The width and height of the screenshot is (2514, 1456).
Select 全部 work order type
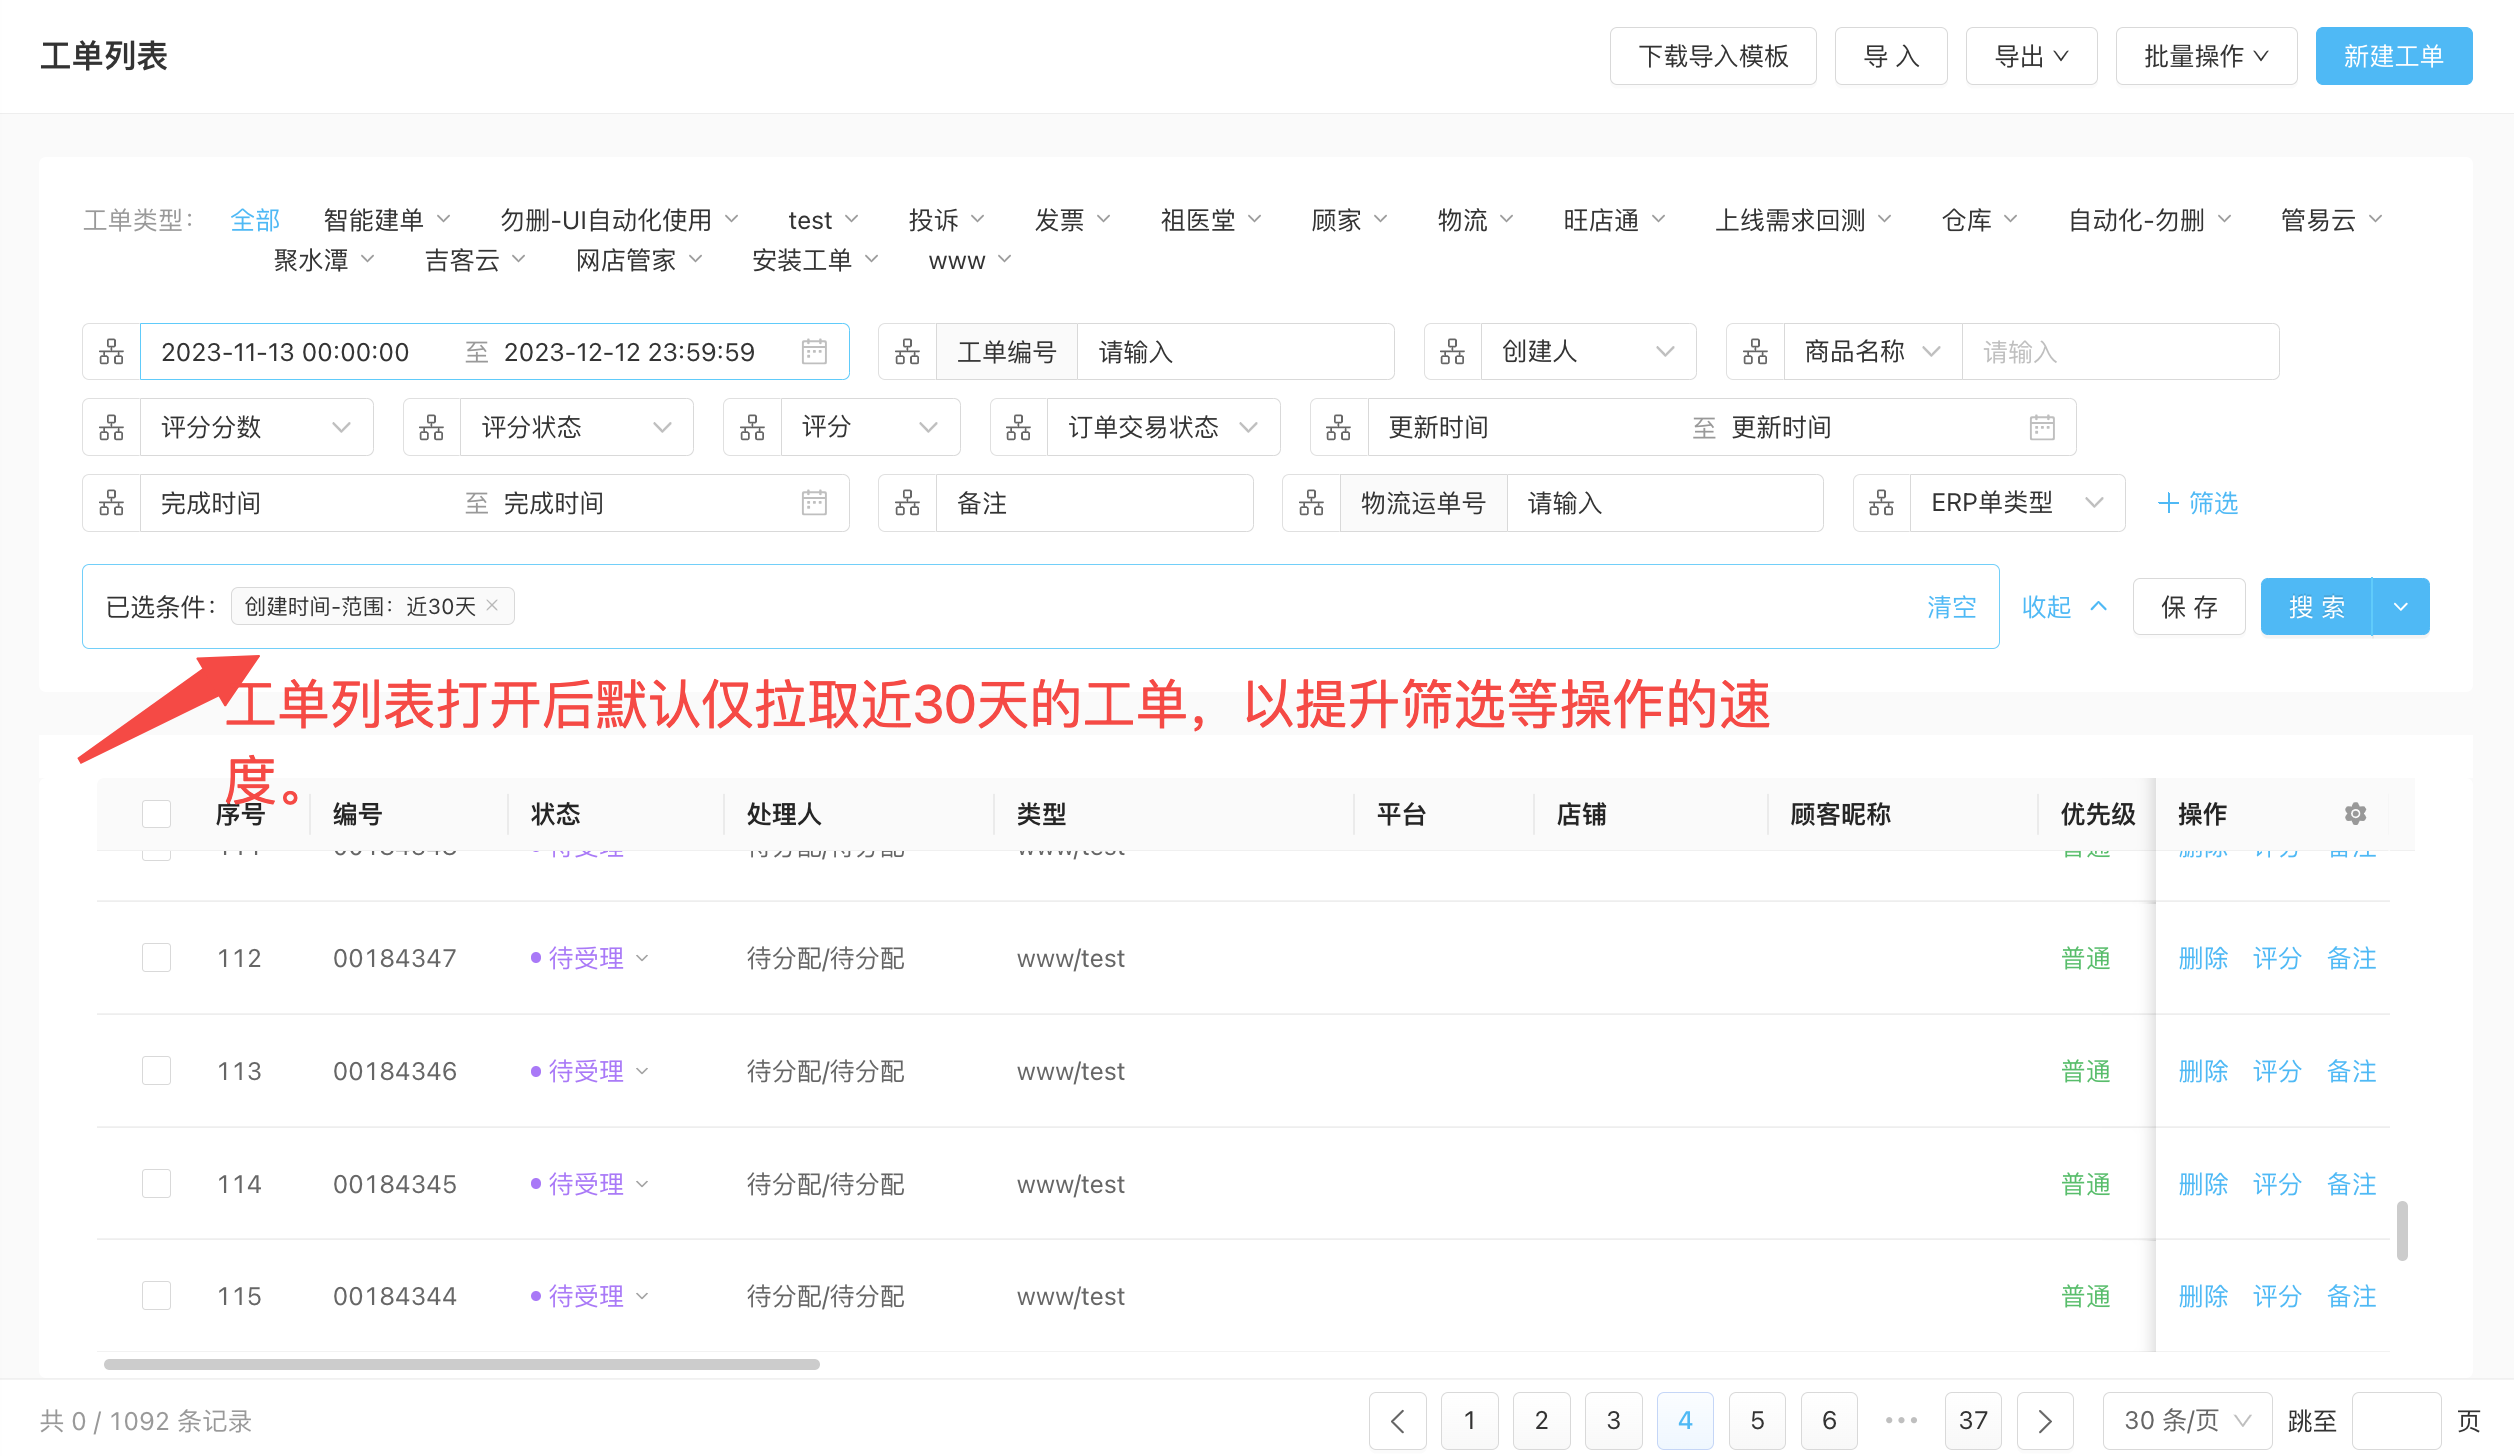tap(255, 220)
